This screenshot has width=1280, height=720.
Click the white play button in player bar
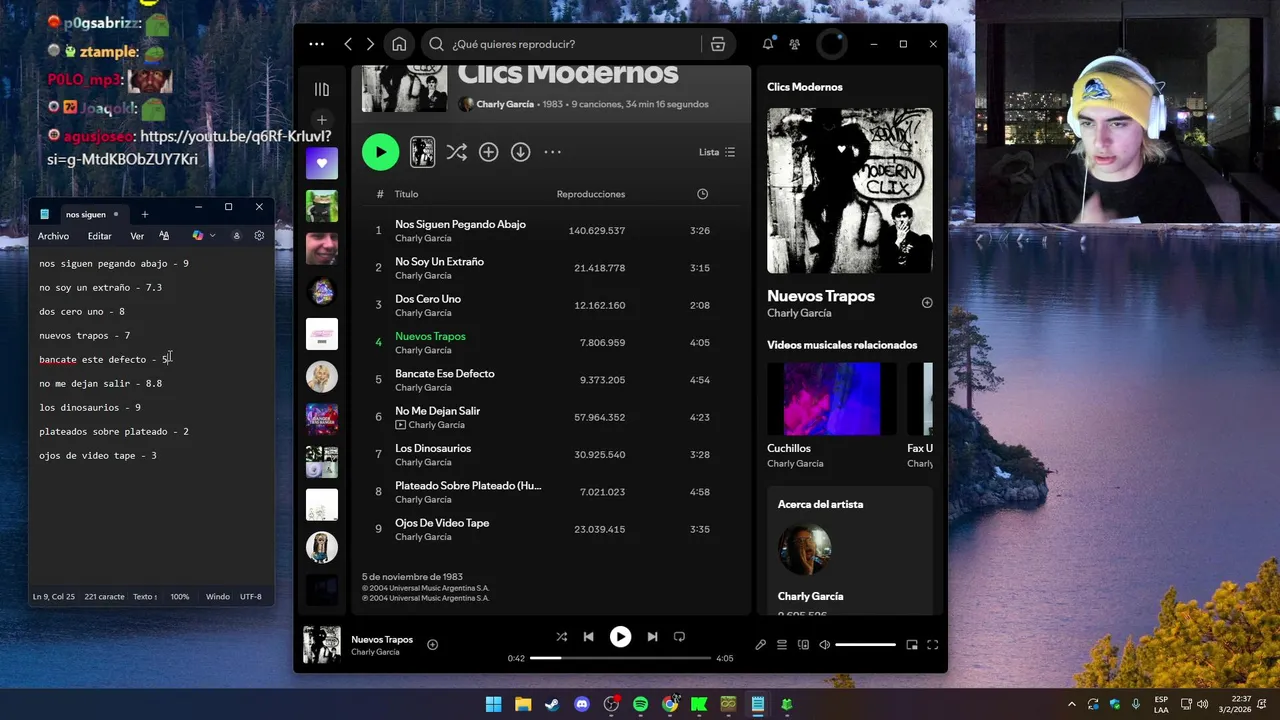coord(620,637)
